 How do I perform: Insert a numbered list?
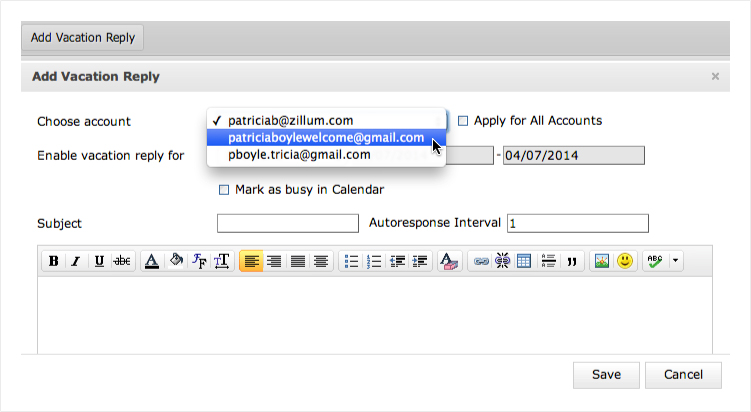point(374,261)
